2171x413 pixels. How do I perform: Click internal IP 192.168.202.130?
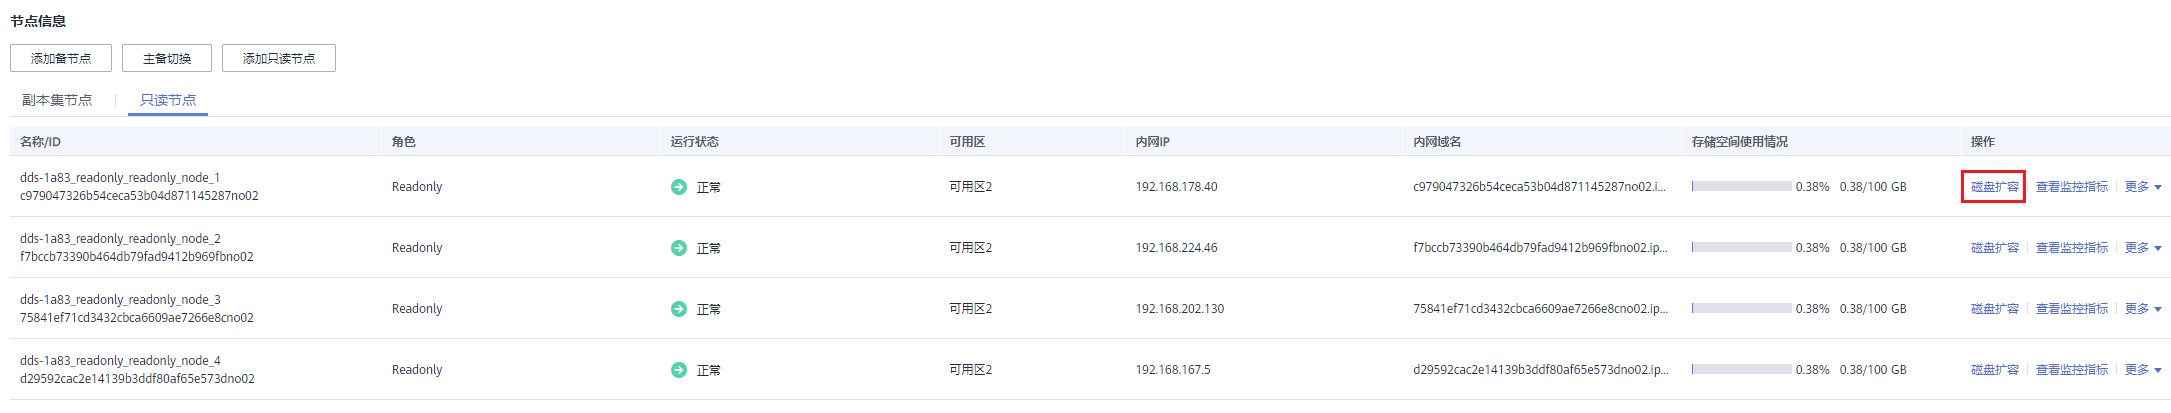point(1179,309)
